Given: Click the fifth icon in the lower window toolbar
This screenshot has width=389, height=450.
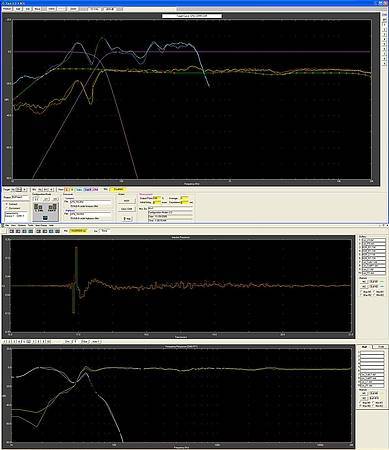Looking at the screenshot, I should tap(38, 231).
